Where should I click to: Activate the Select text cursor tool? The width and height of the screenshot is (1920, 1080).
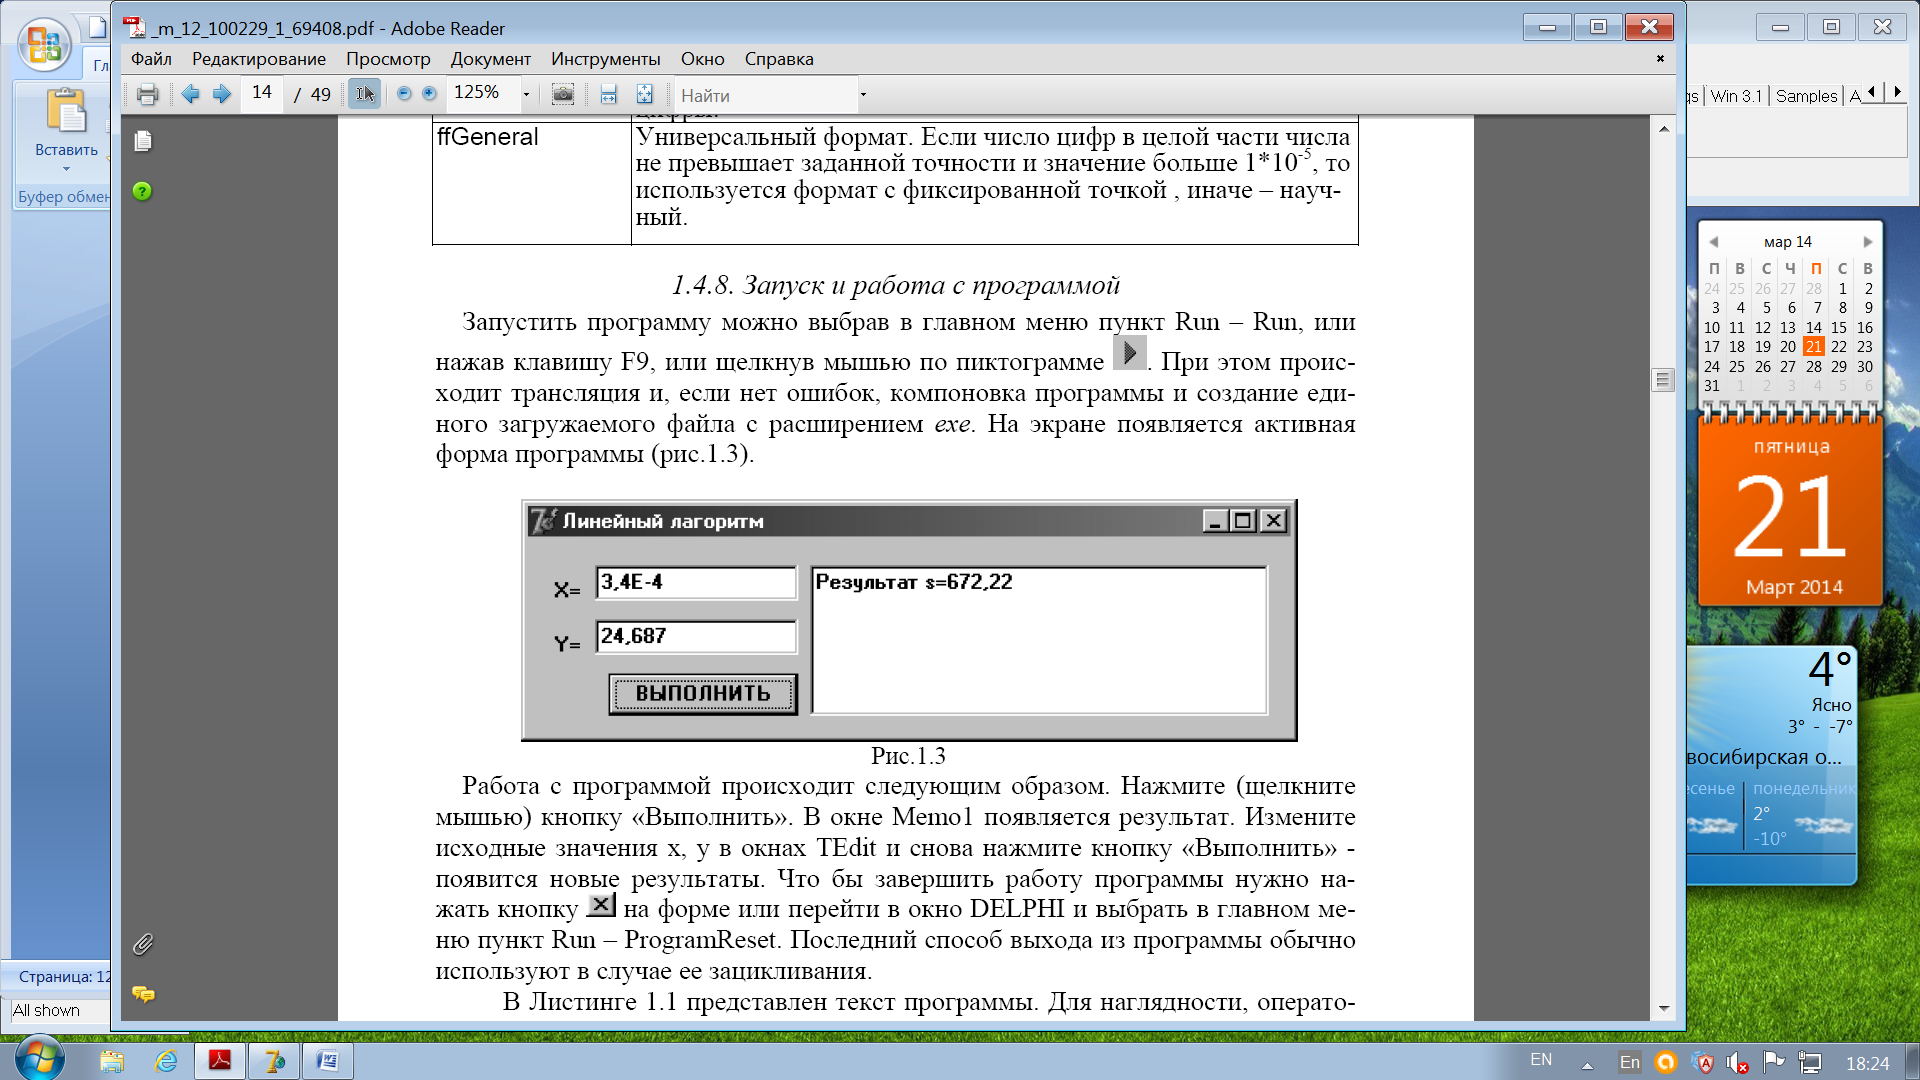365,94
